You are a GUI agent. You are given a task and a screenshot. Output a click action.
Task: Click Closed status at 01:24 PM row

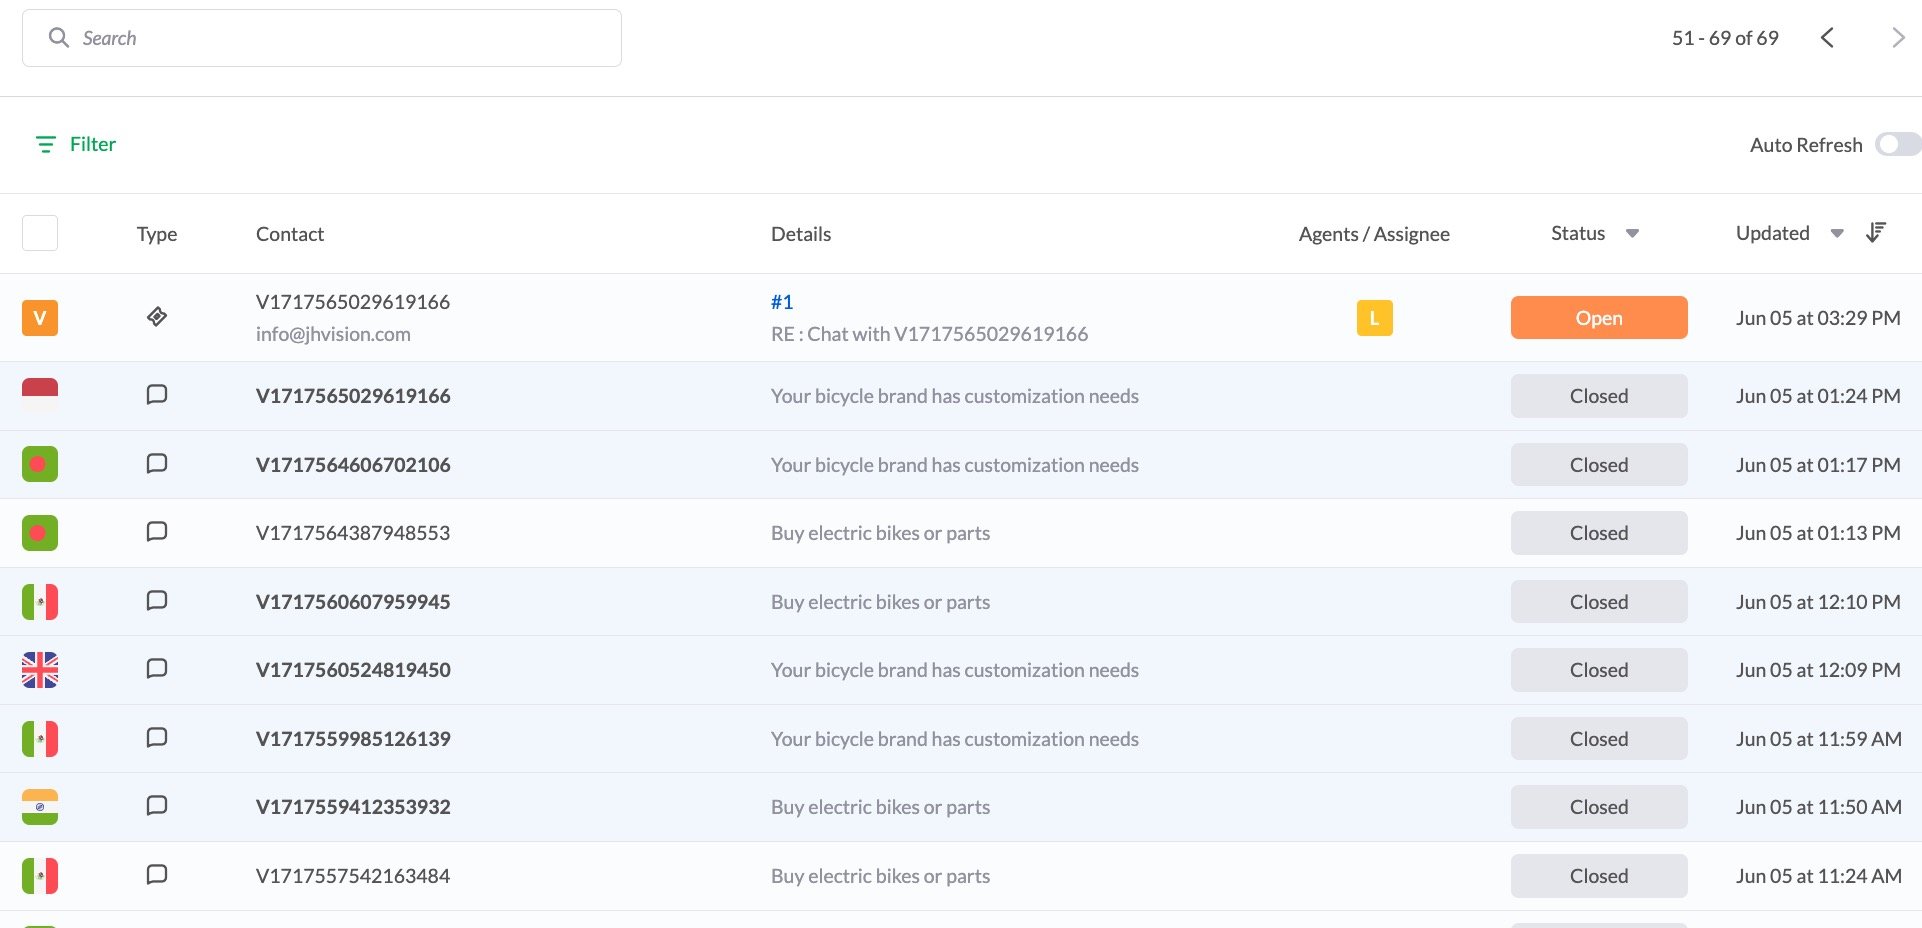(x=1599, y=396)
